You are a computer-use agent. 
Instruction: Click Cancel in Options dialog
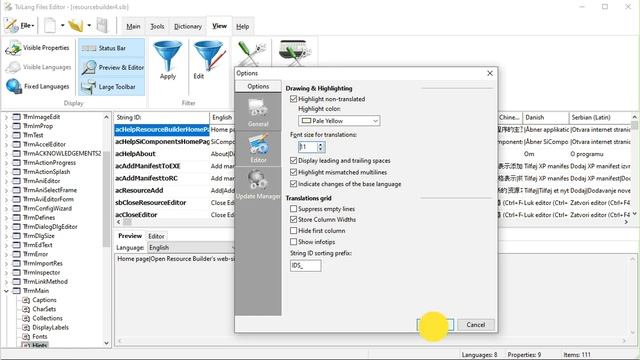(476, 324)
